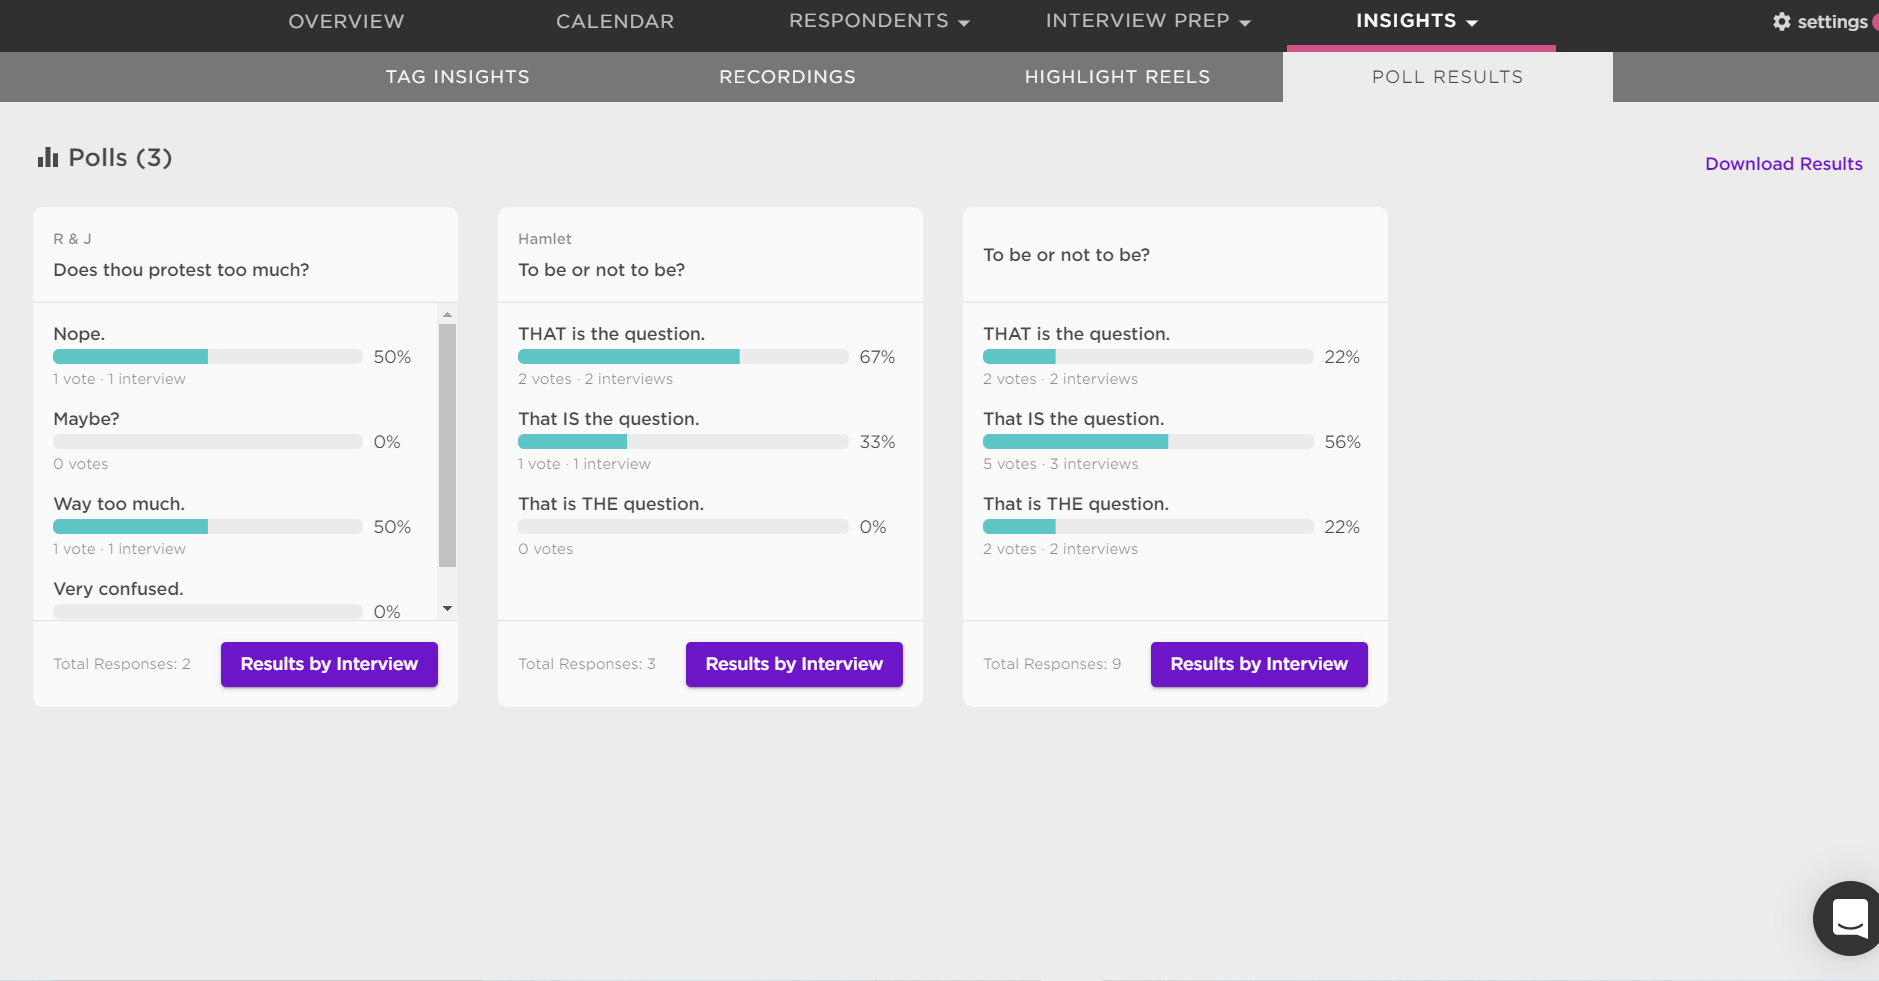Viewport: 1879px width, 981px height.
Task: Click the settings gear icon
Action: point(1781,21)
